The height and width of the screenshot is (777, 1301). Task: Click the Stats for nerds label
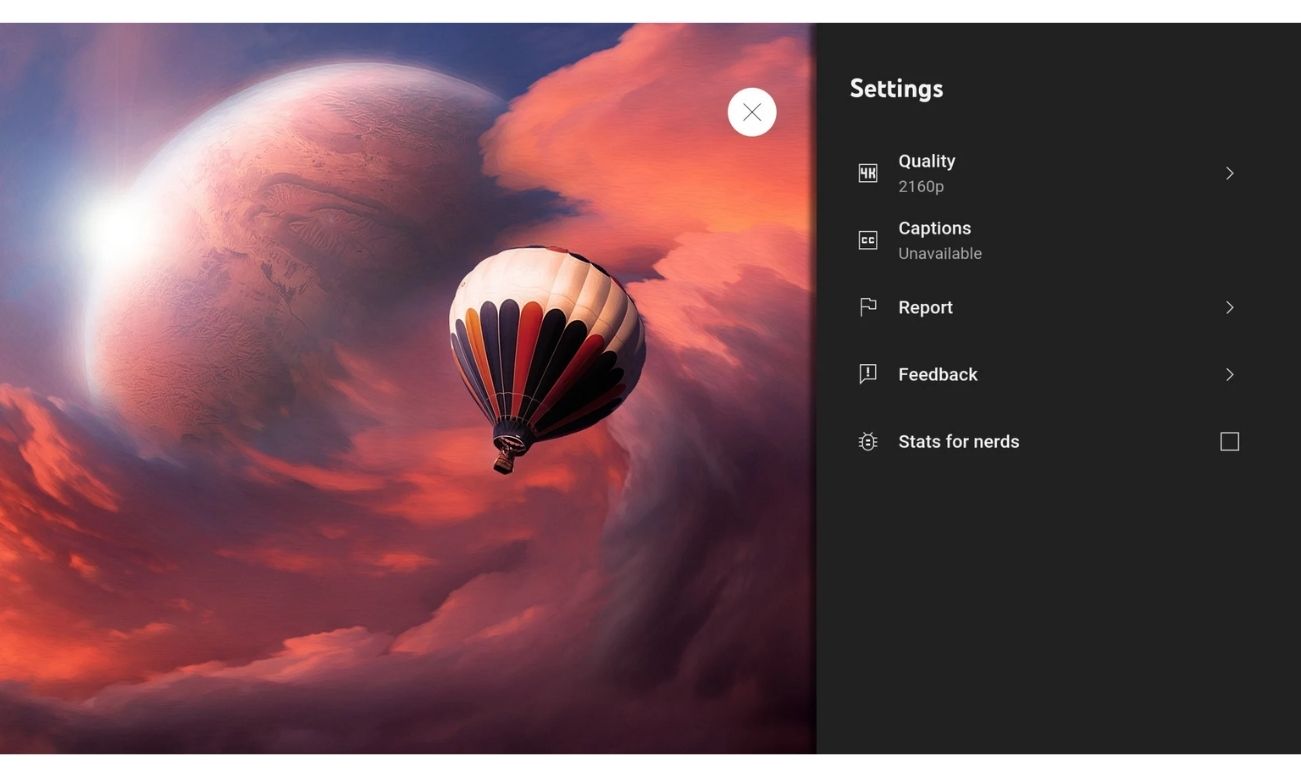(x=958, y=441)
